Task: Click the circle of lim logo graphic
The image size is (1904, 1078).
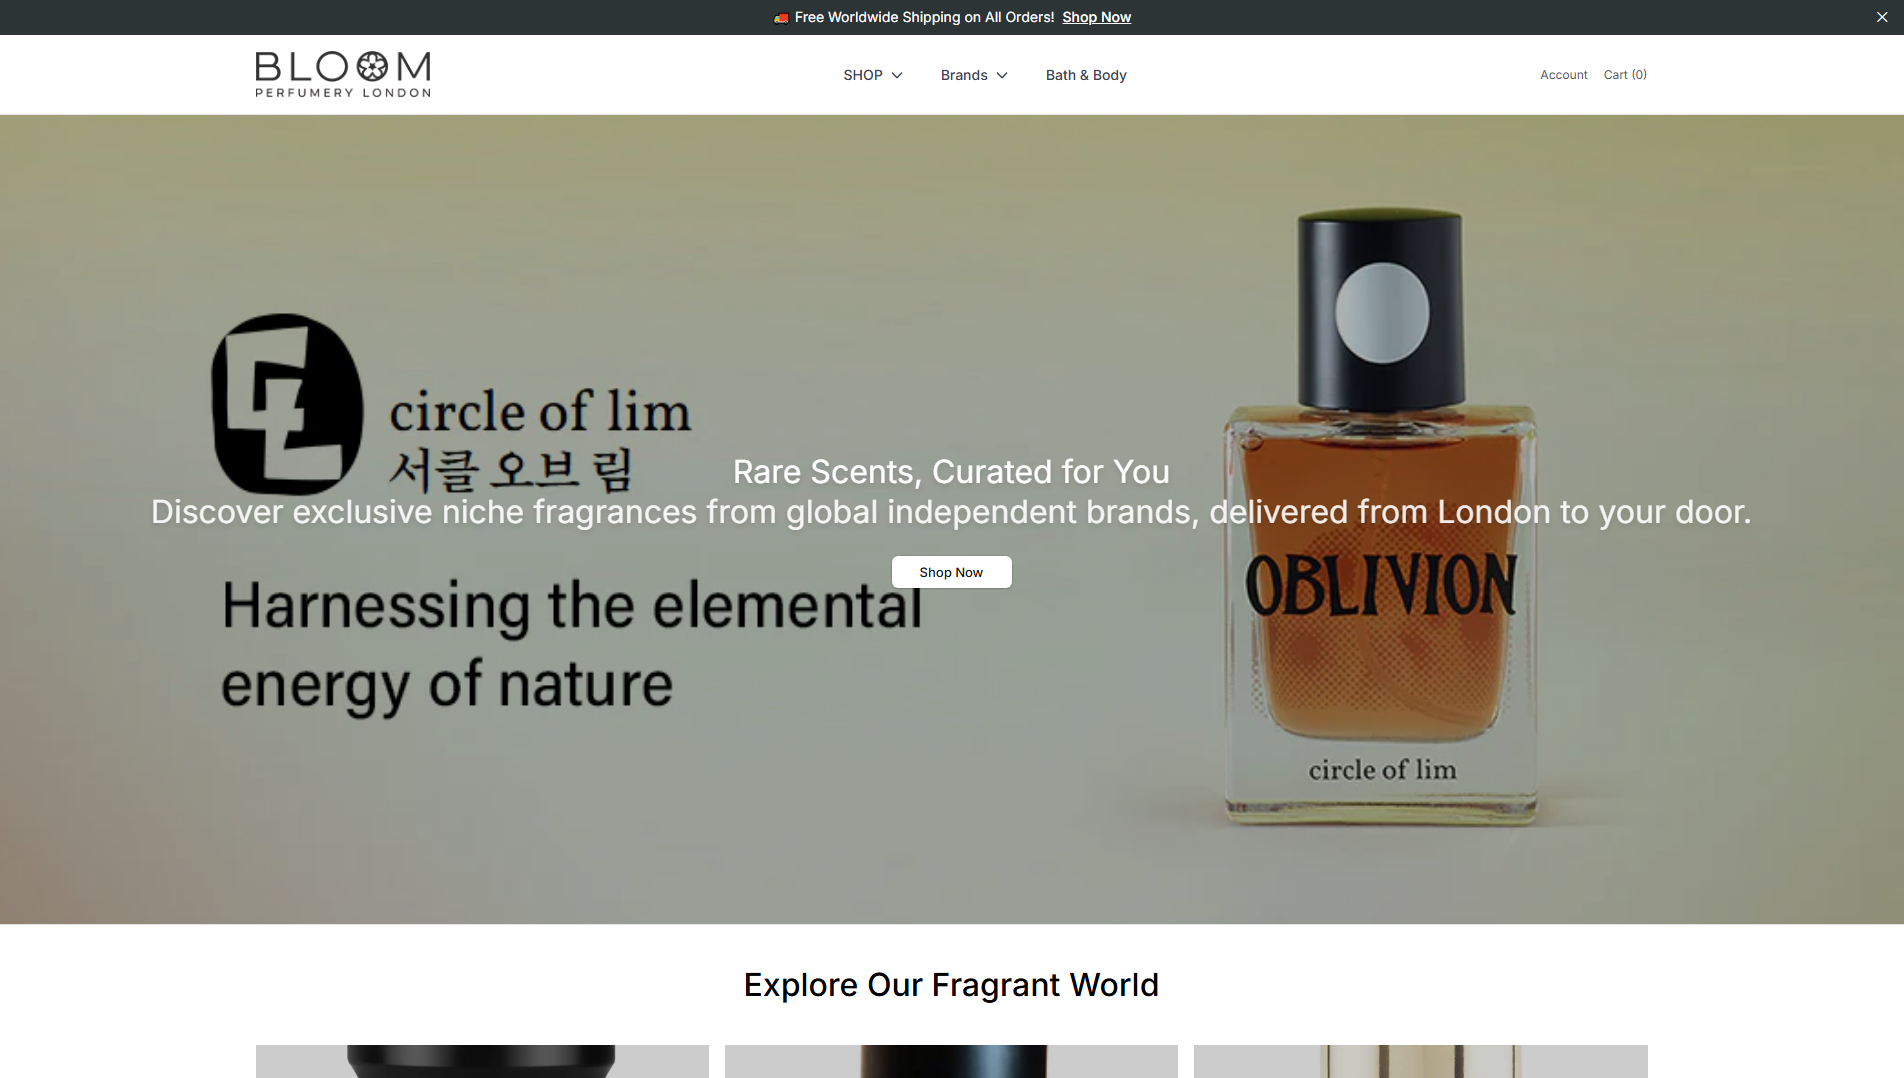Action: 287,404
